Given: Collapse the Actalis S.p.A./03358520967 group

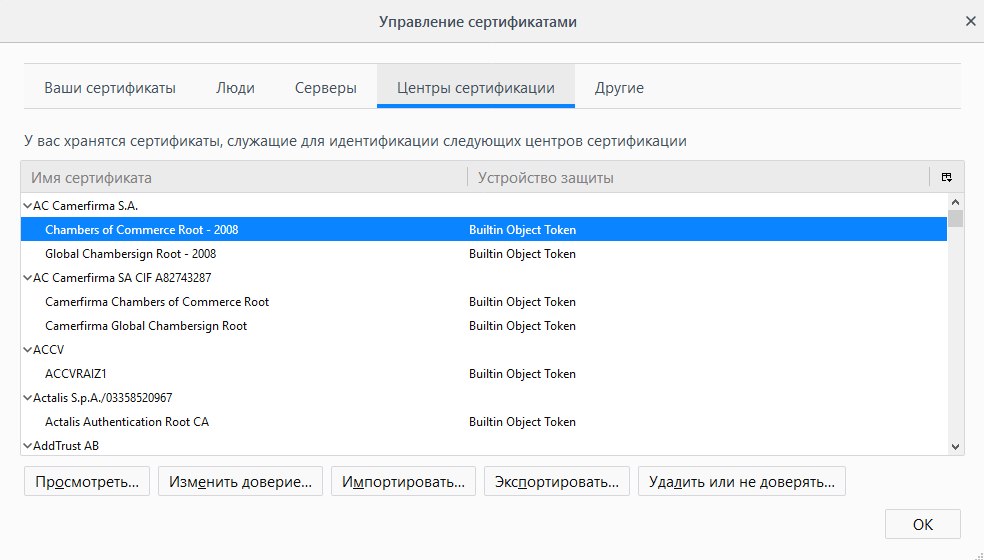Looking at the screenshot, I should [x=28, y=397].
